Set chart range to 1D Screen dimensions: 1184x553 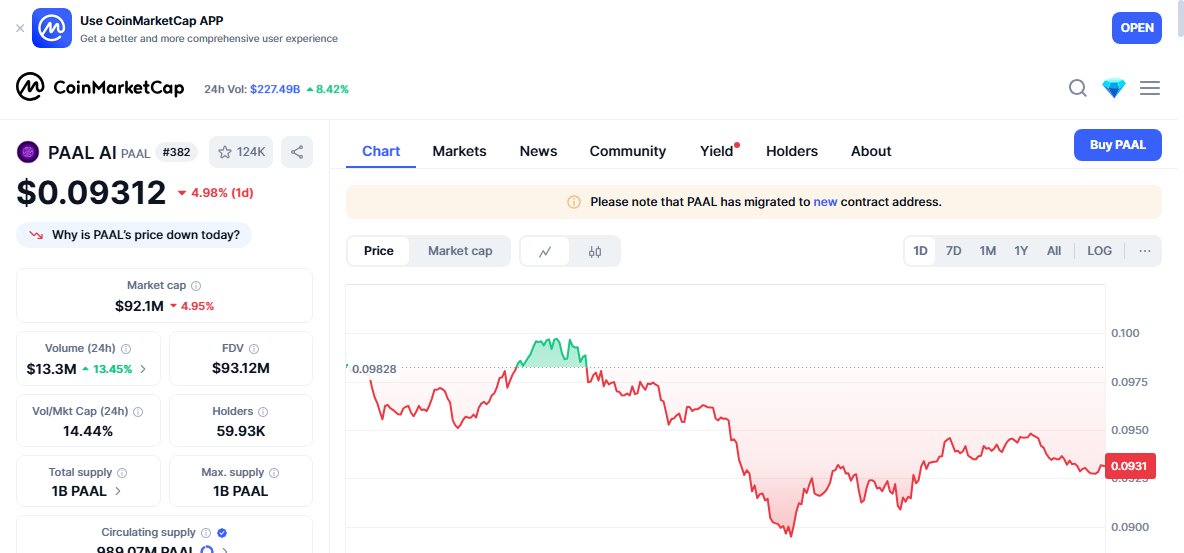click(x=920, y=251)
